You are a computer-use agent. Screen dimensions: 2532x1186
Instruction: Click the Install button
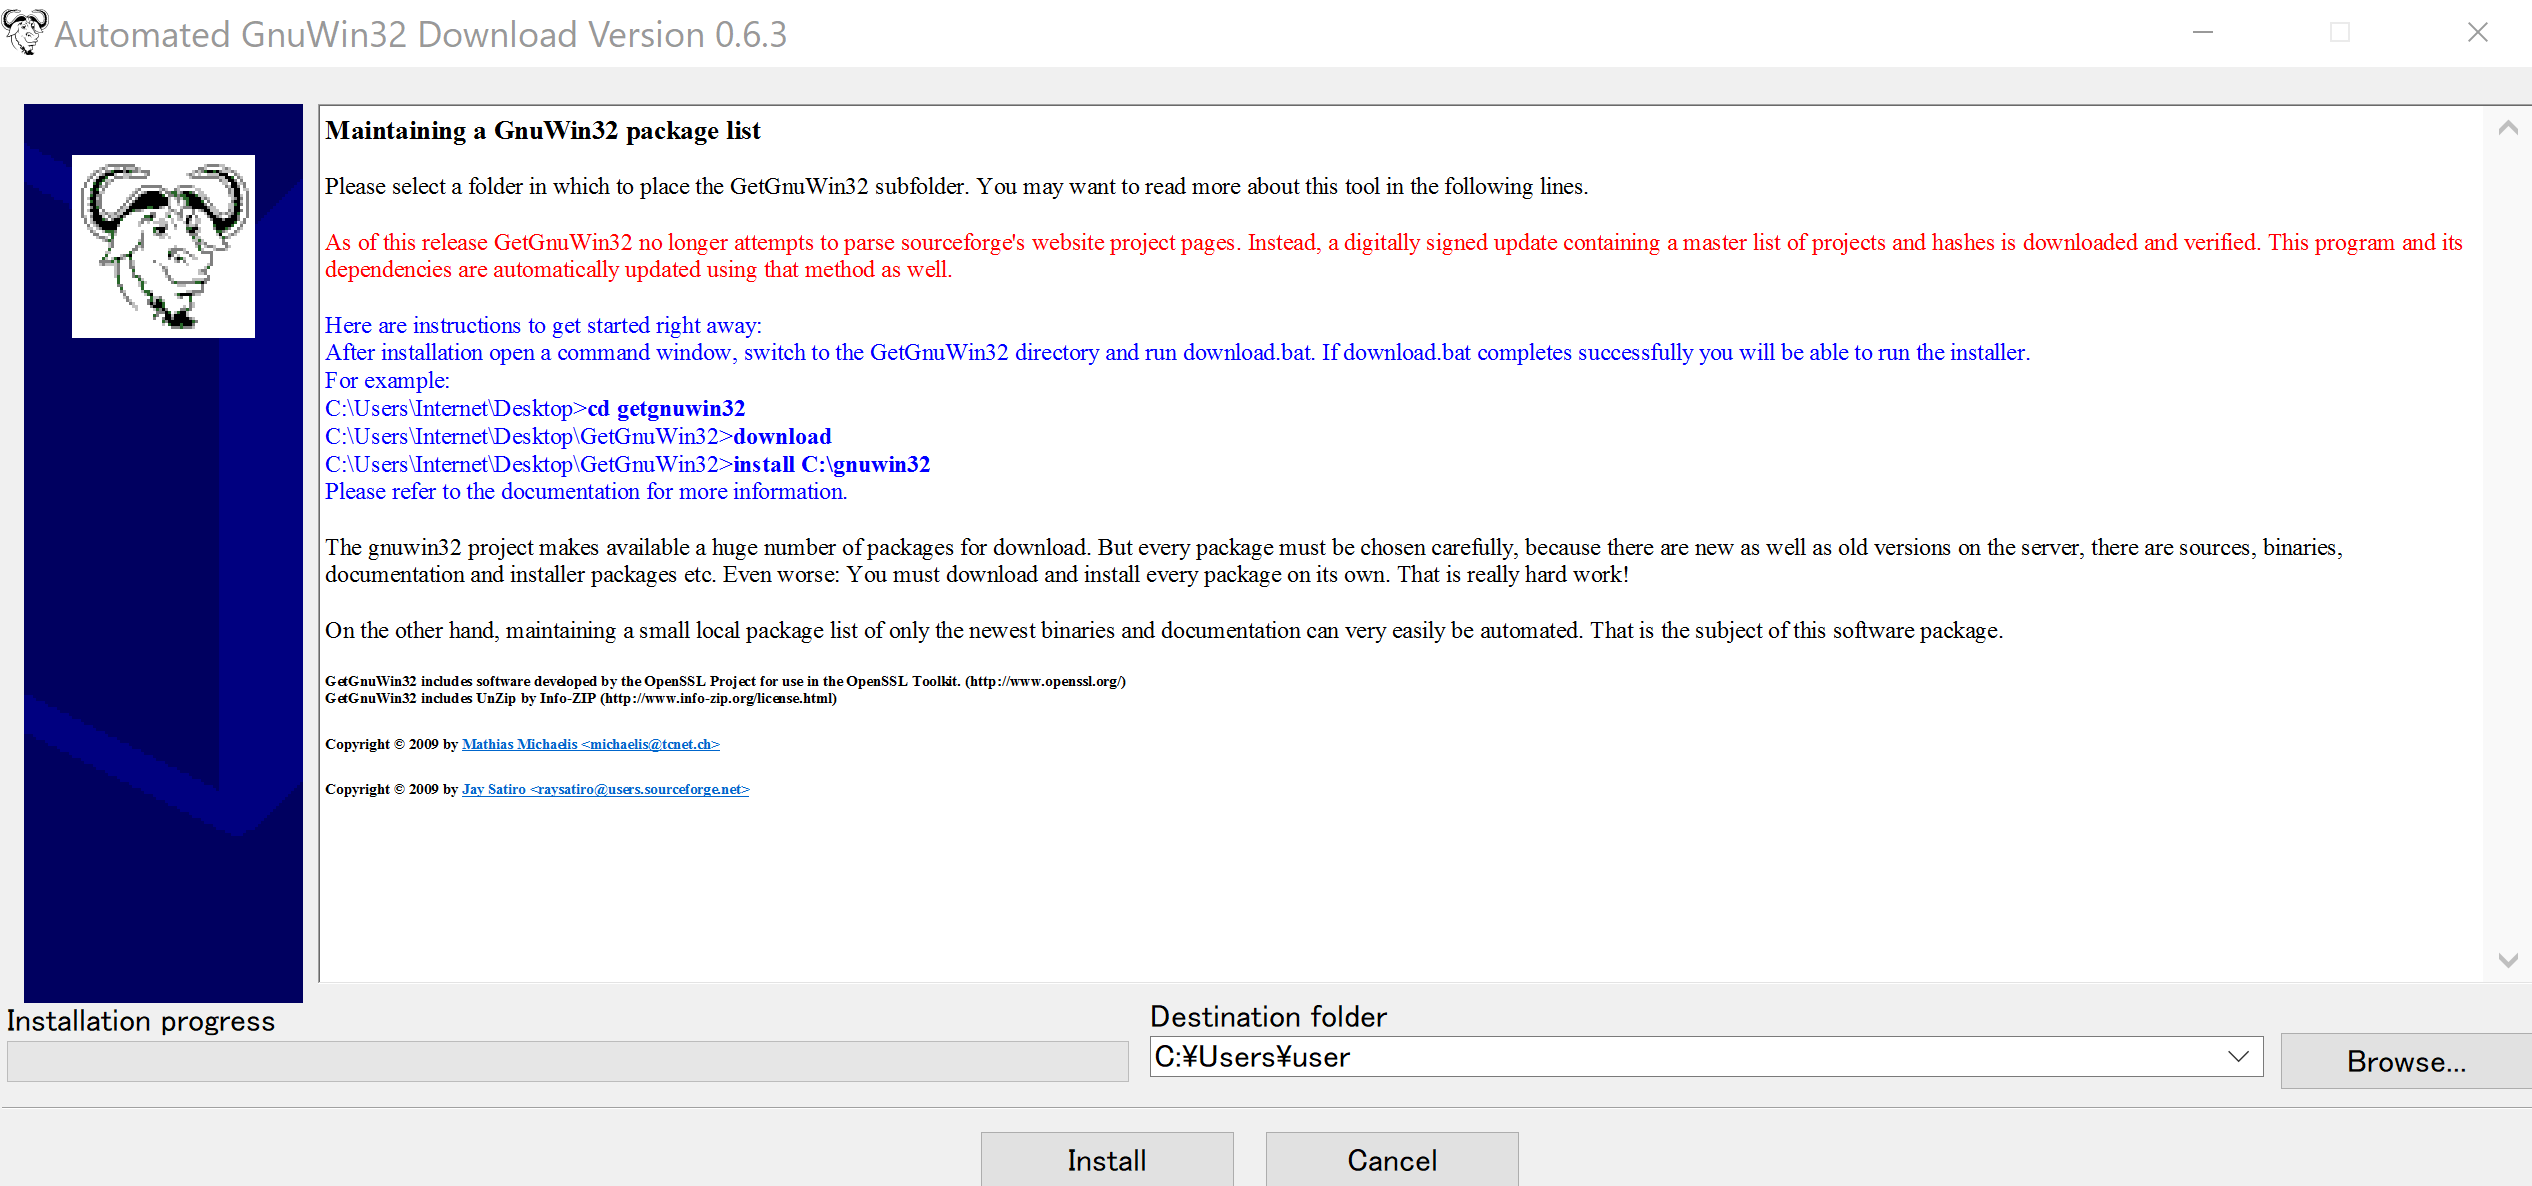(1106, 1160)
